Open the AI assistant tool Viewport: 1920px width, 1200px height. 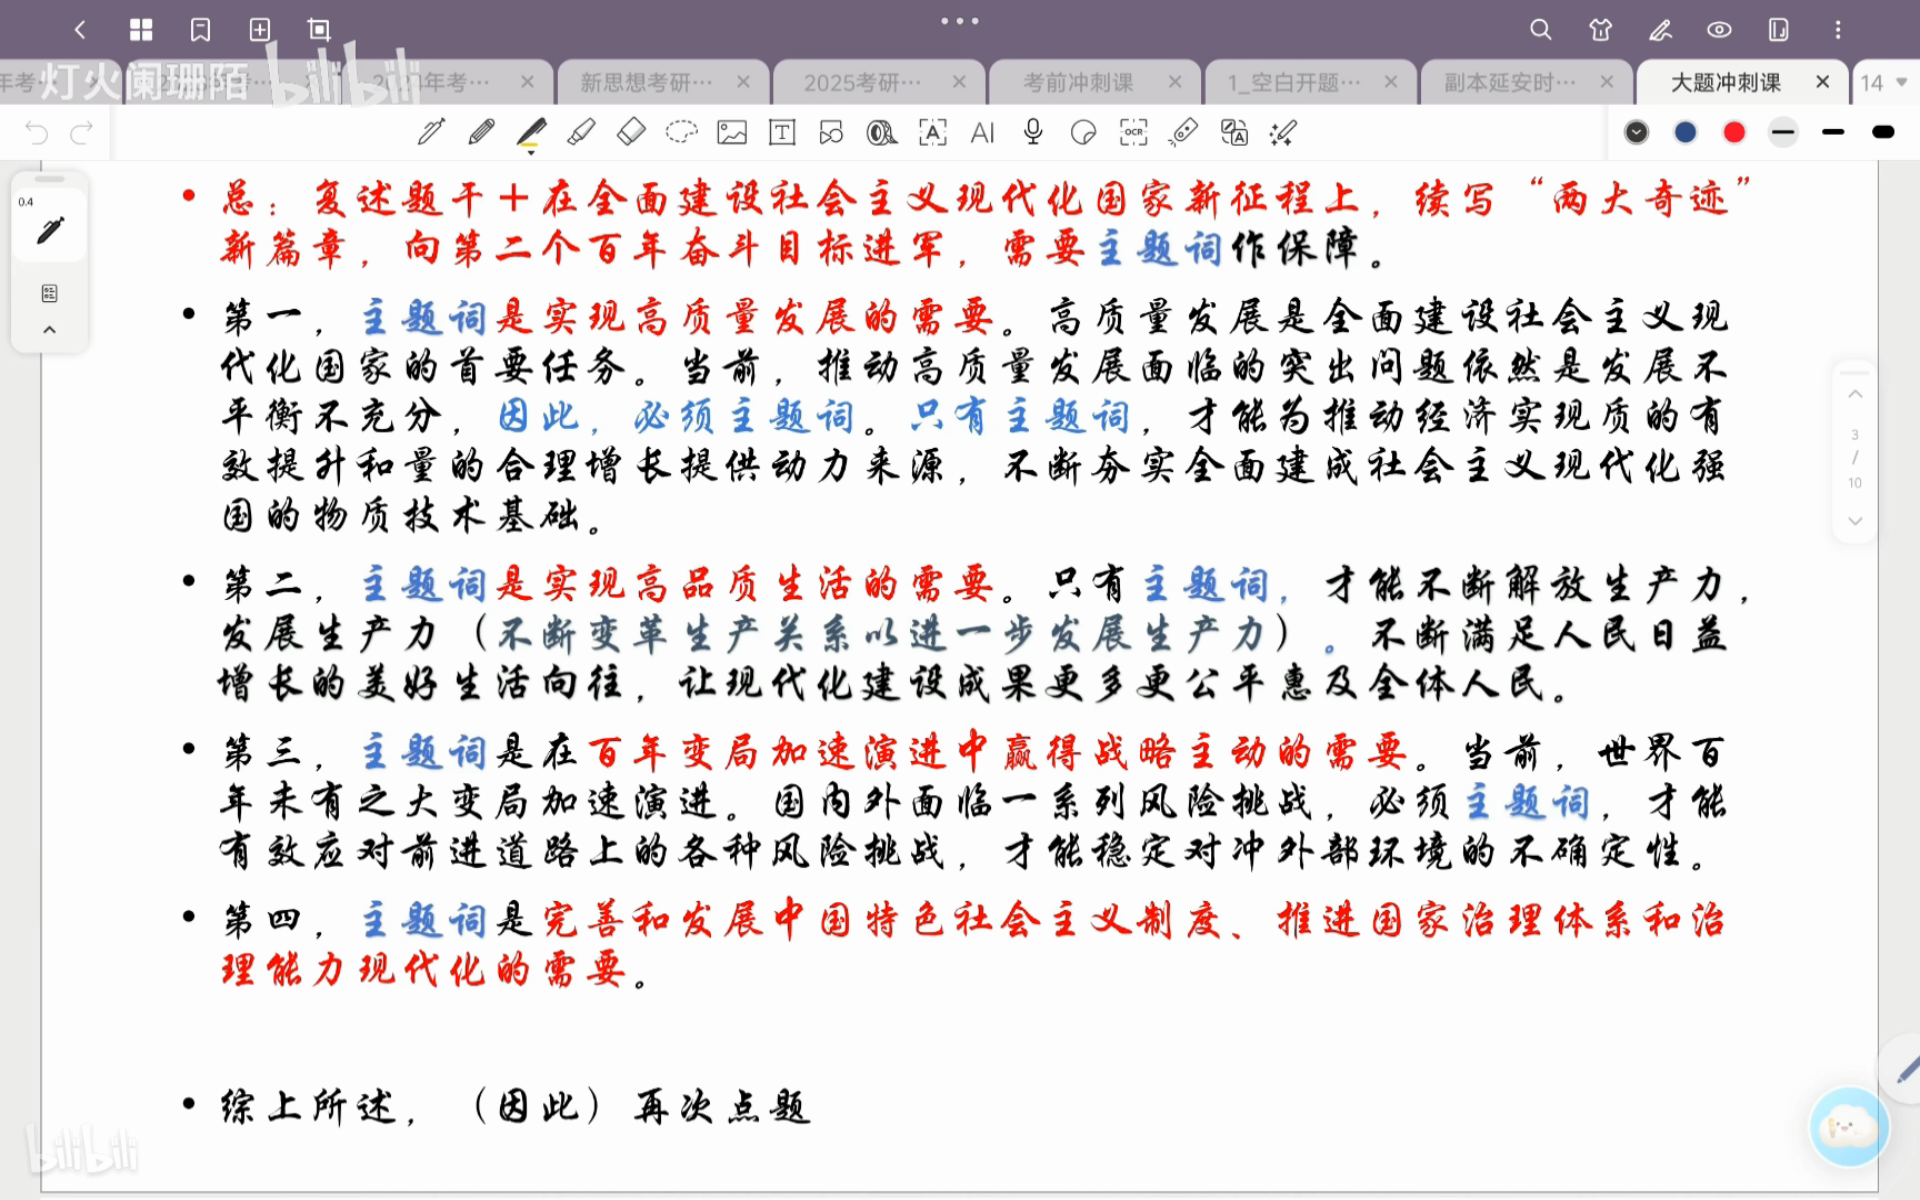point(982,132)
